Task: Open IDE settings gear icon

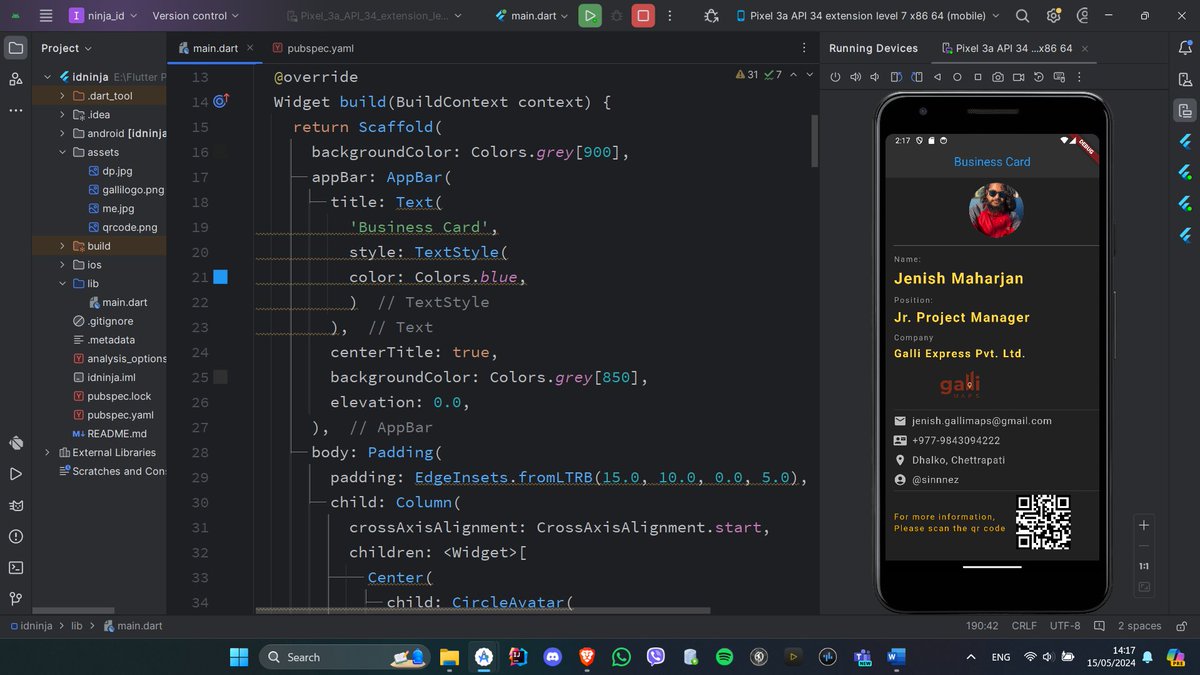Action: [x=1053, y=16]
